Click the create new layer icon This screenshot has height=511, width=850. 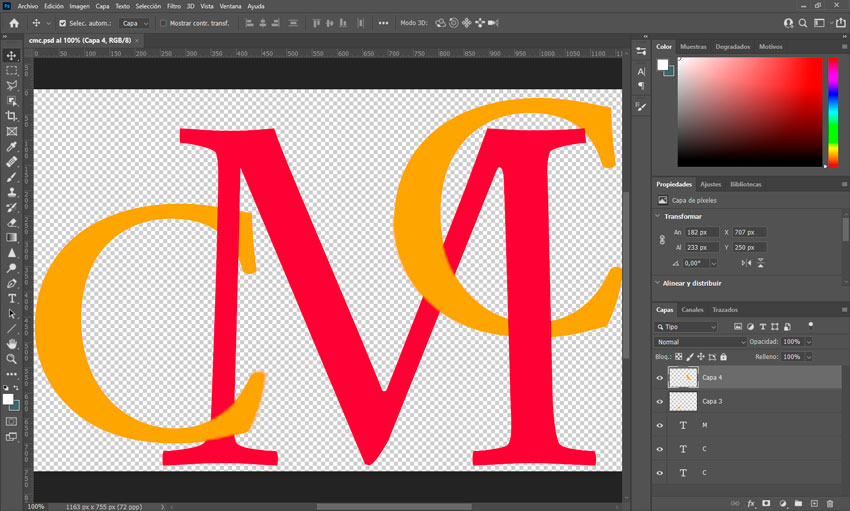pos(814,503)
